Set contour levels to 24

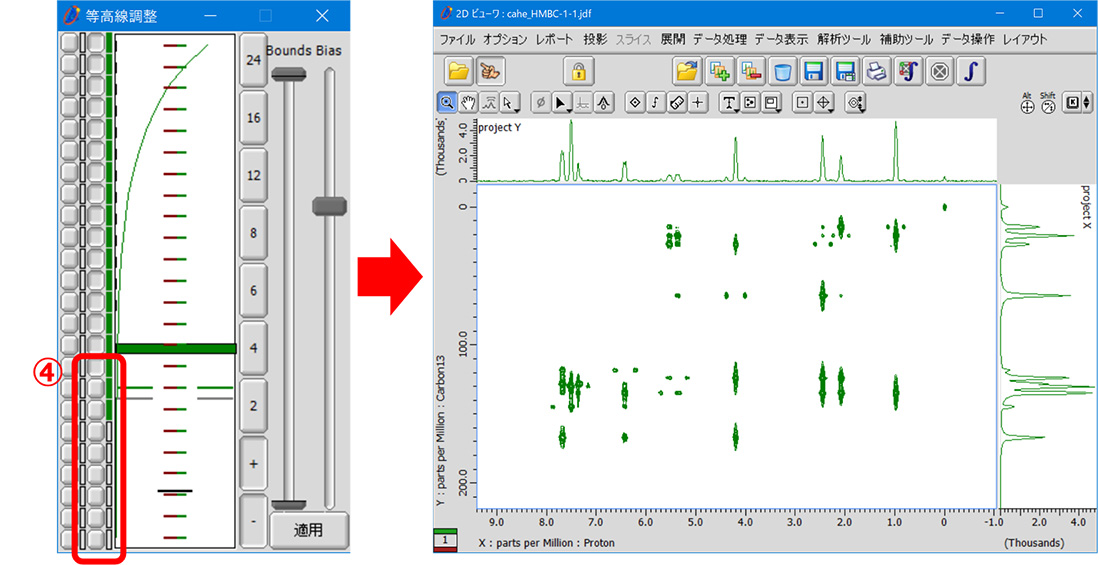click(x=254, y=60)
